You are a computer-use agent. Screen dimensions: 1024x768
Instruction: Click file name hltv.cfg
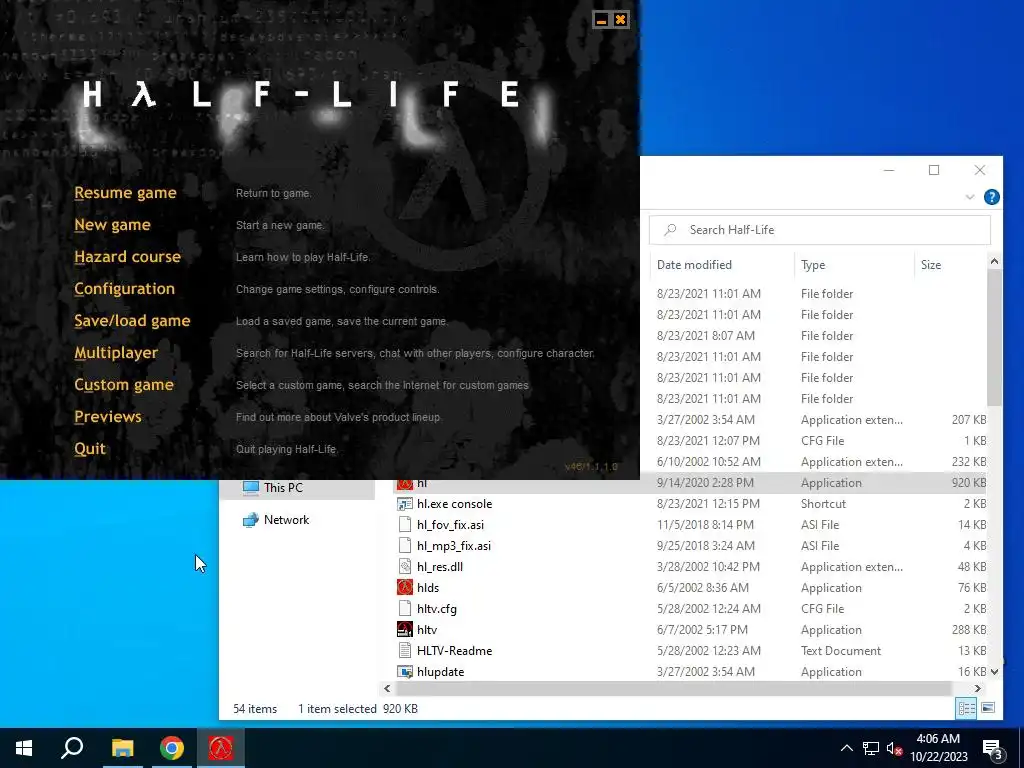click(437, 608)
